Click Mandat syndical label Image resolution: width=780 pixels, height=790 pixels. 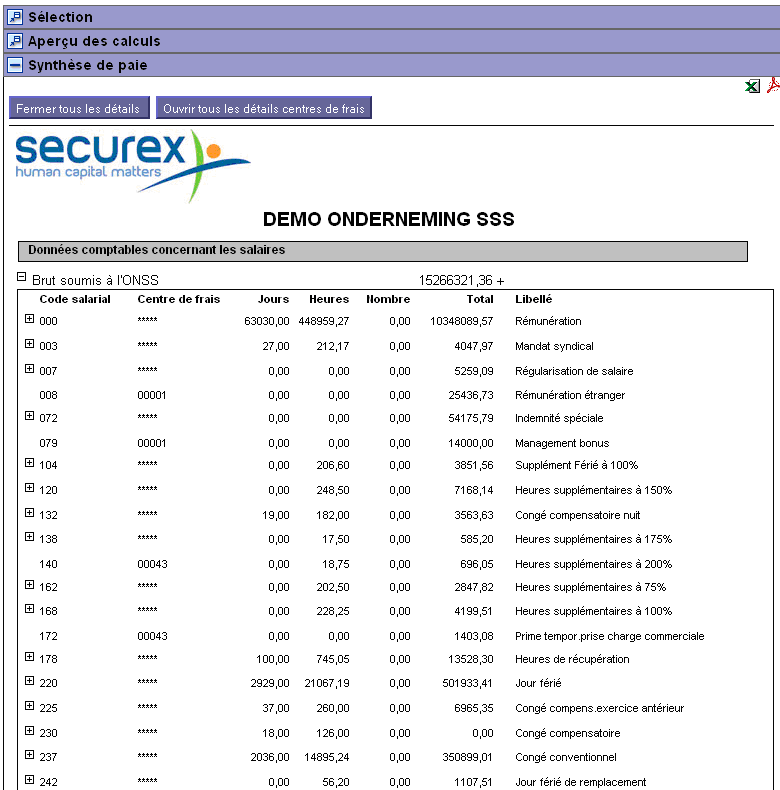tap(554, 347)
